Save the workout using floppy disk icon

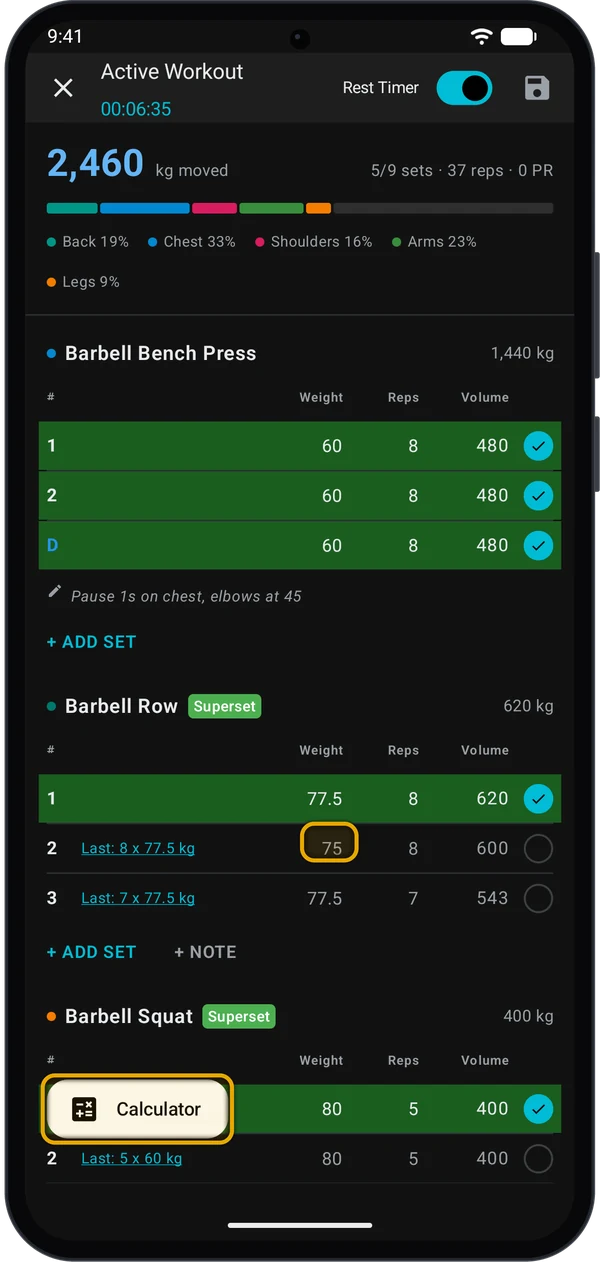pyautogui.click(x=537, y=88)
